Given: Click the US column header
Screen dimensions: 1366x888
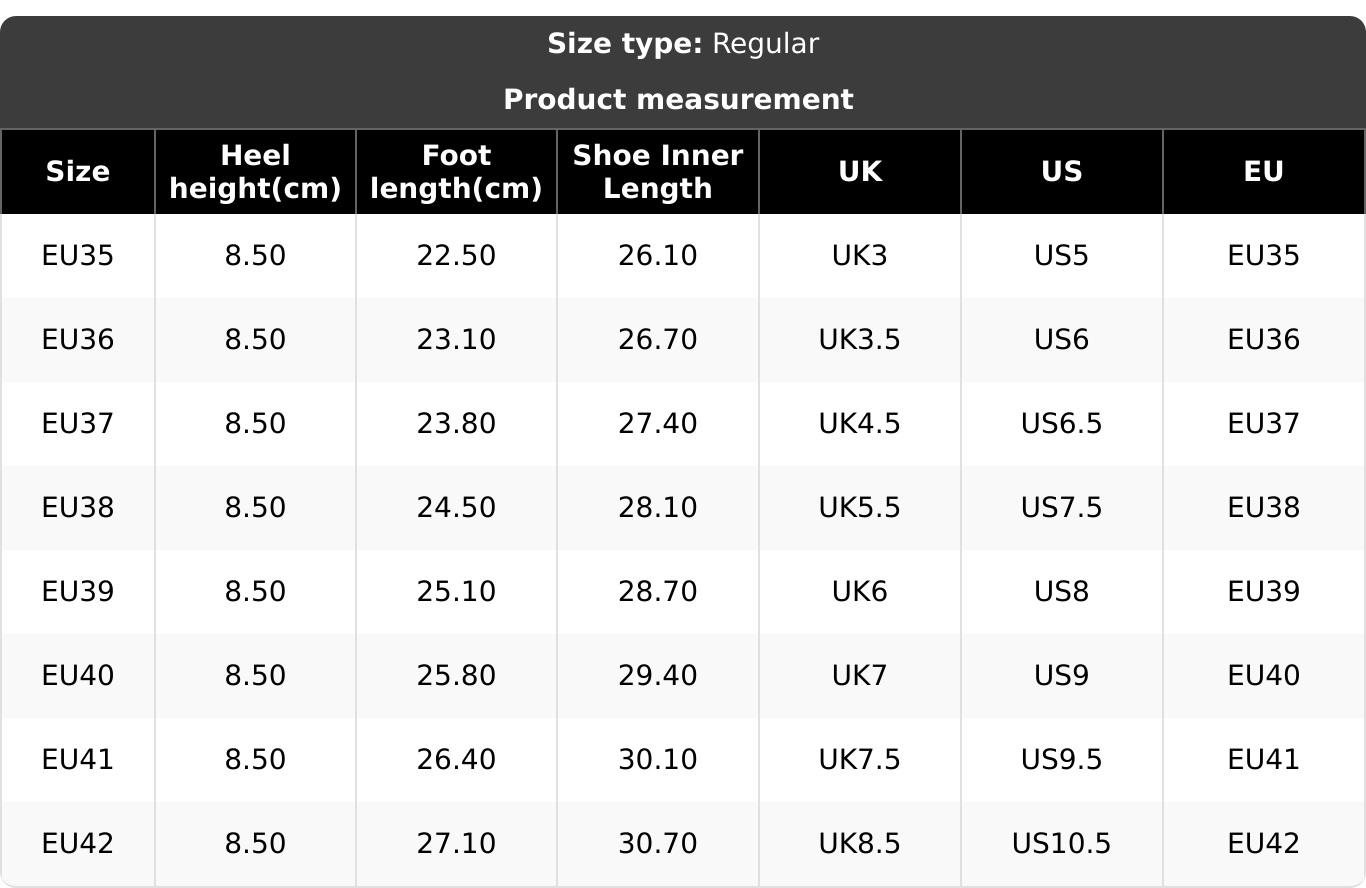Looking at the screenshot, I should pyautogui.click(x=1061, y=172).
